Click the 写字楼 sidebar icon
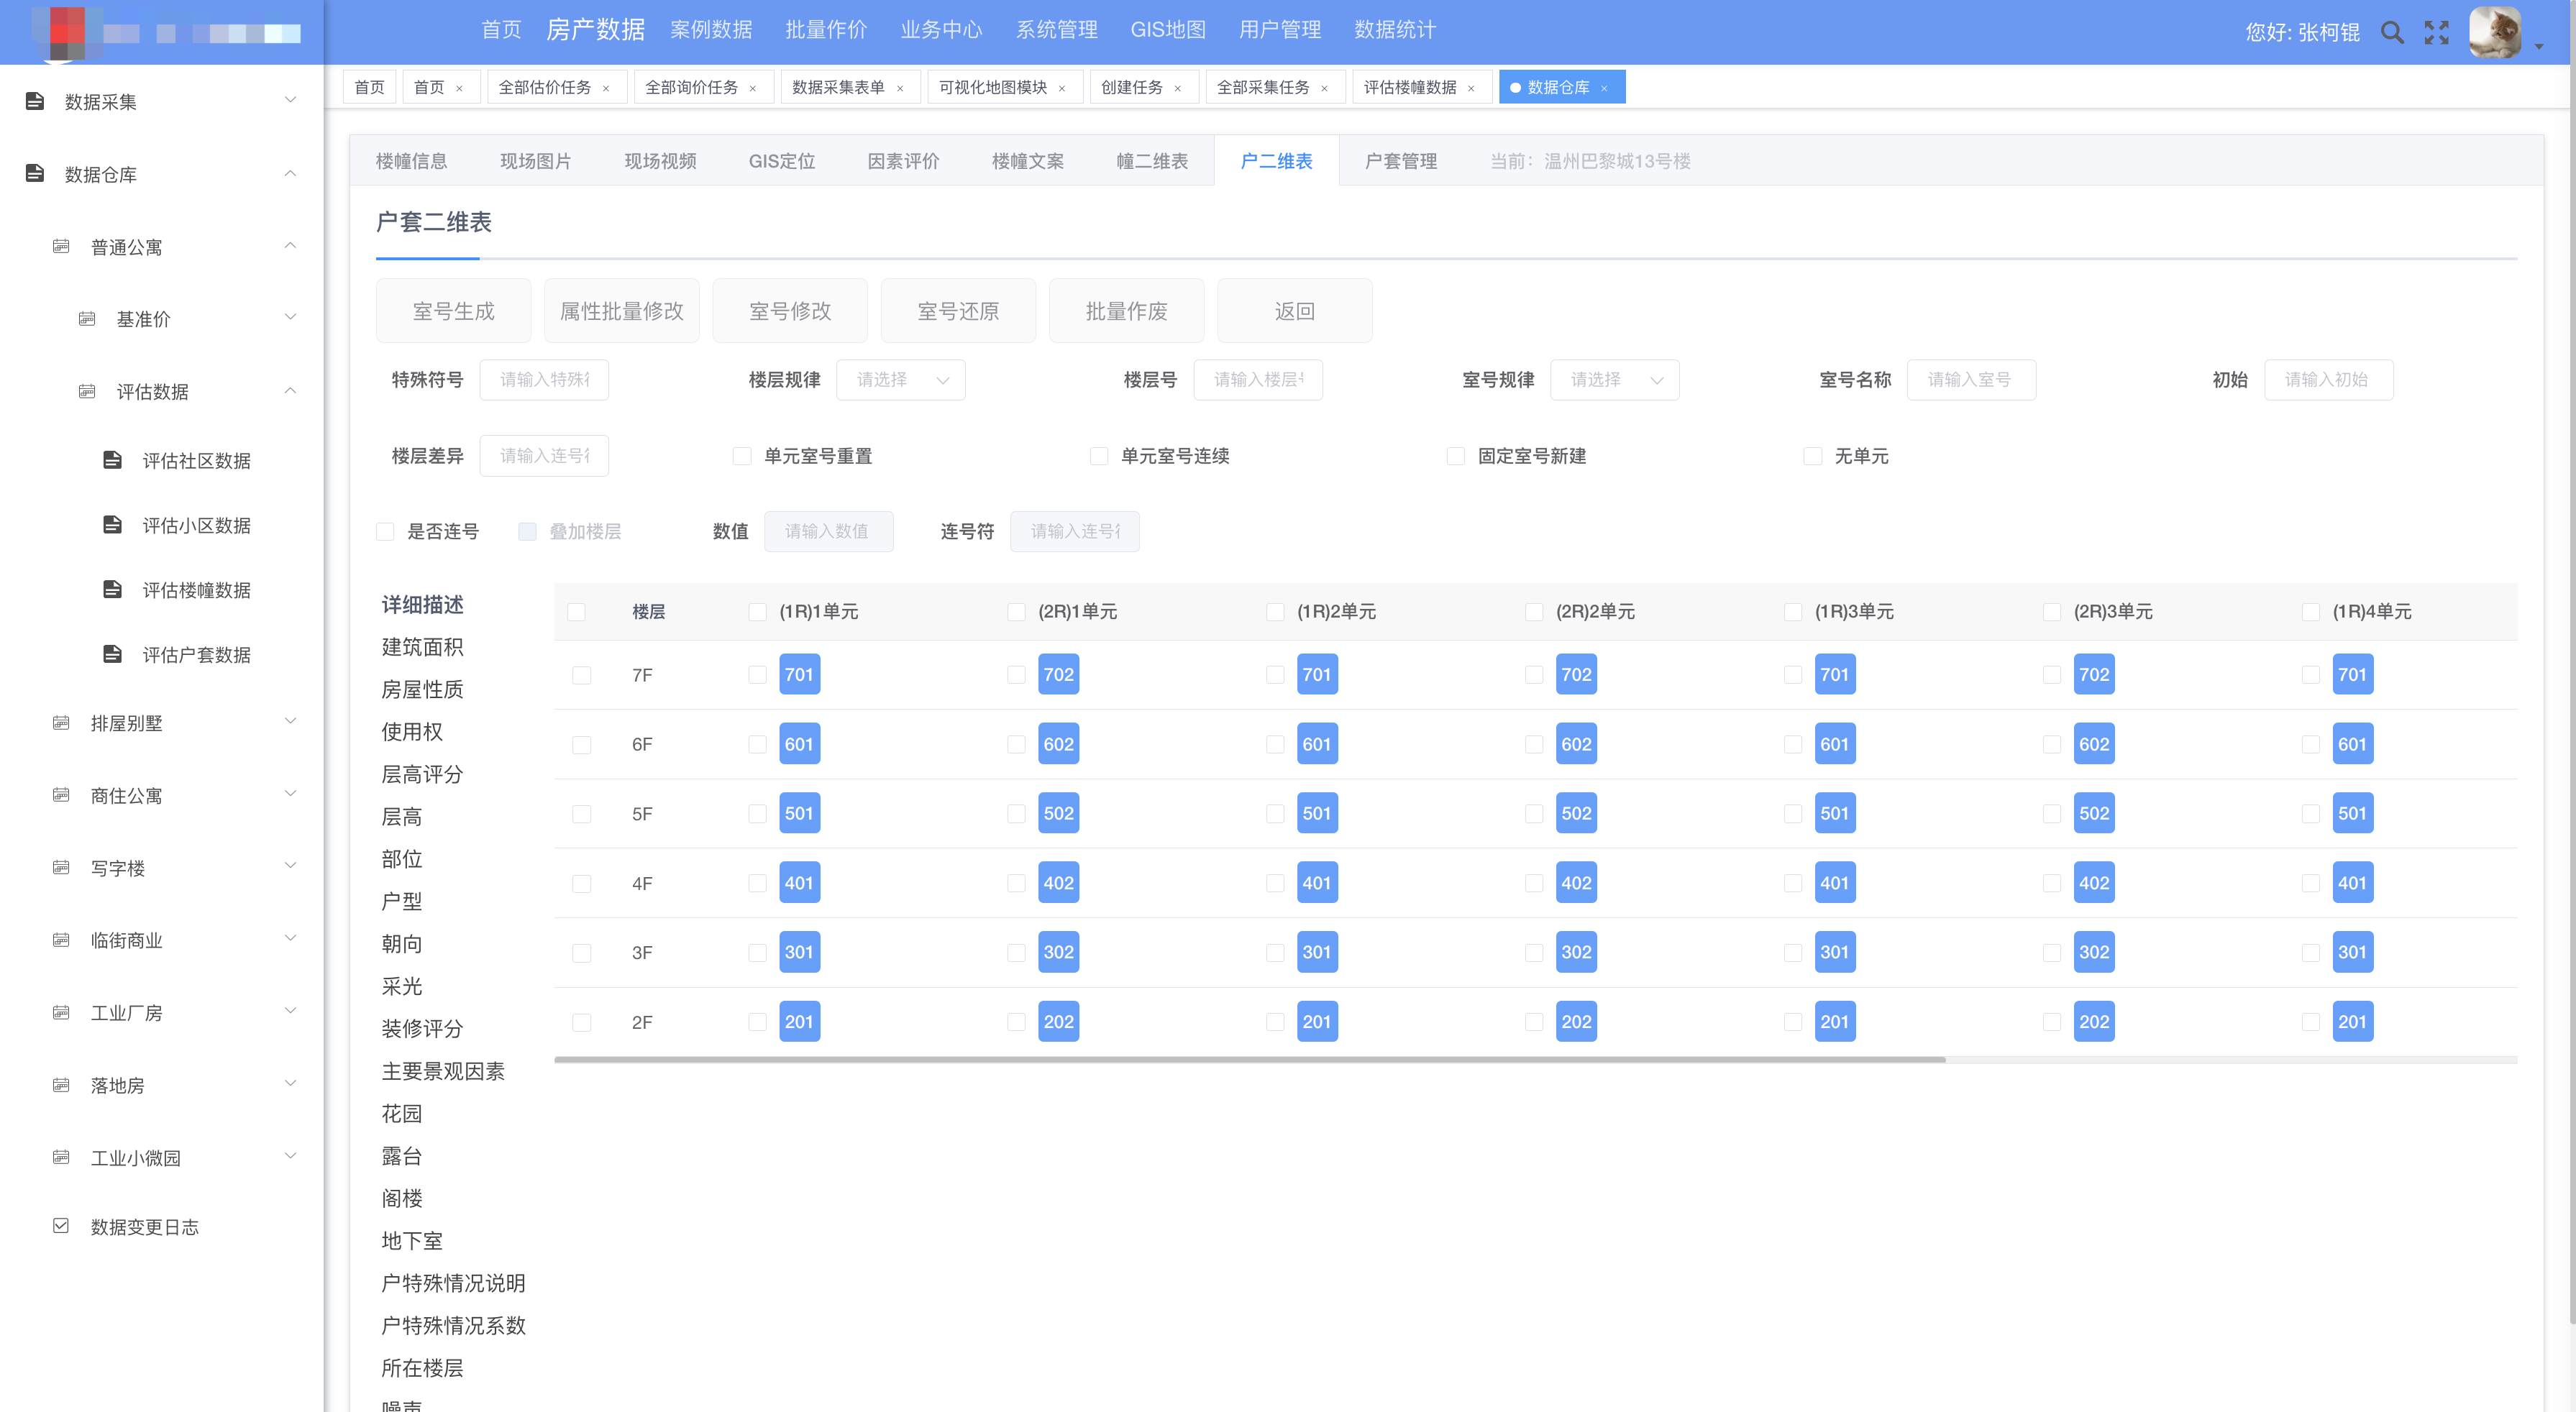Viewport: 2576px width, 1412px height. (61, 867)
